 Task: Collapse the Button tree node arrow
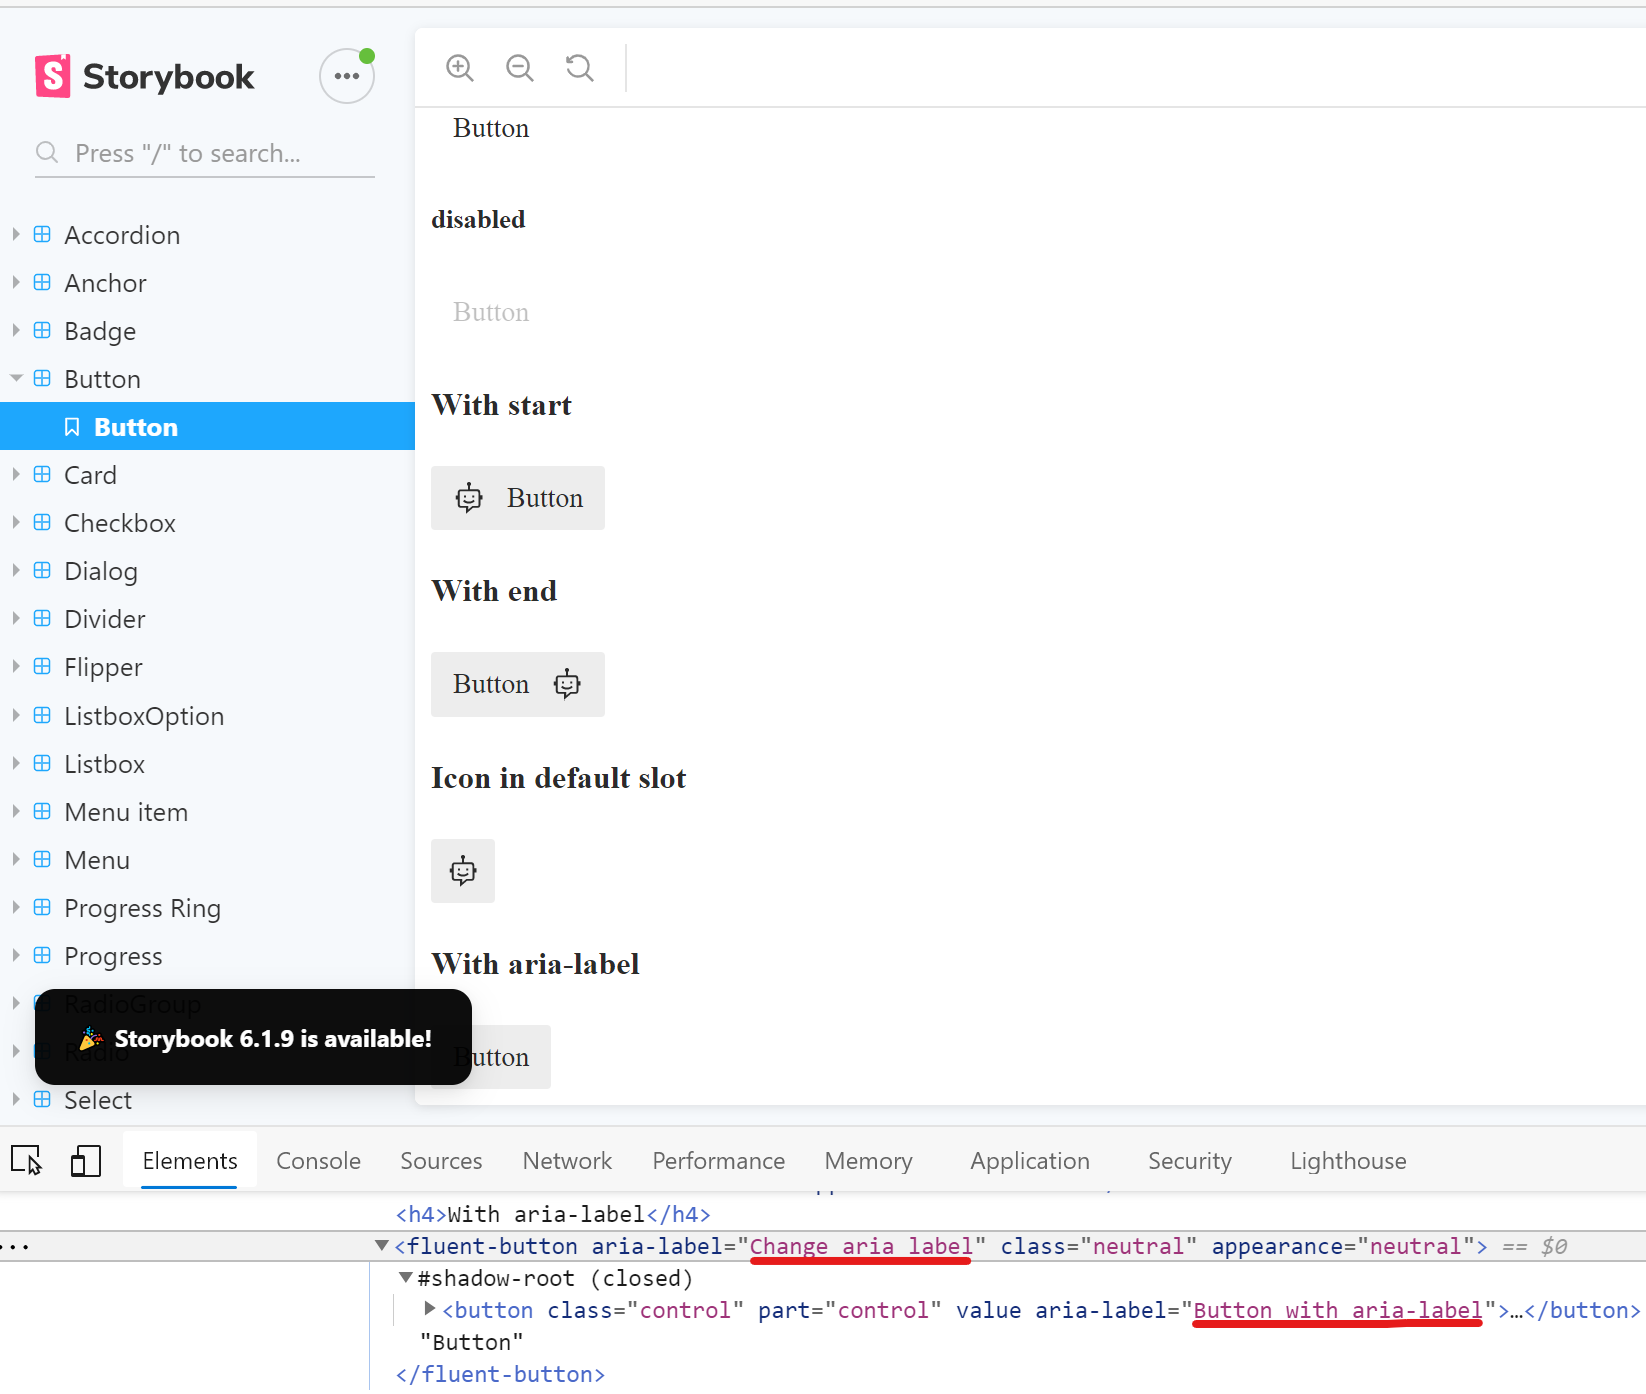[x=16, y=378]
